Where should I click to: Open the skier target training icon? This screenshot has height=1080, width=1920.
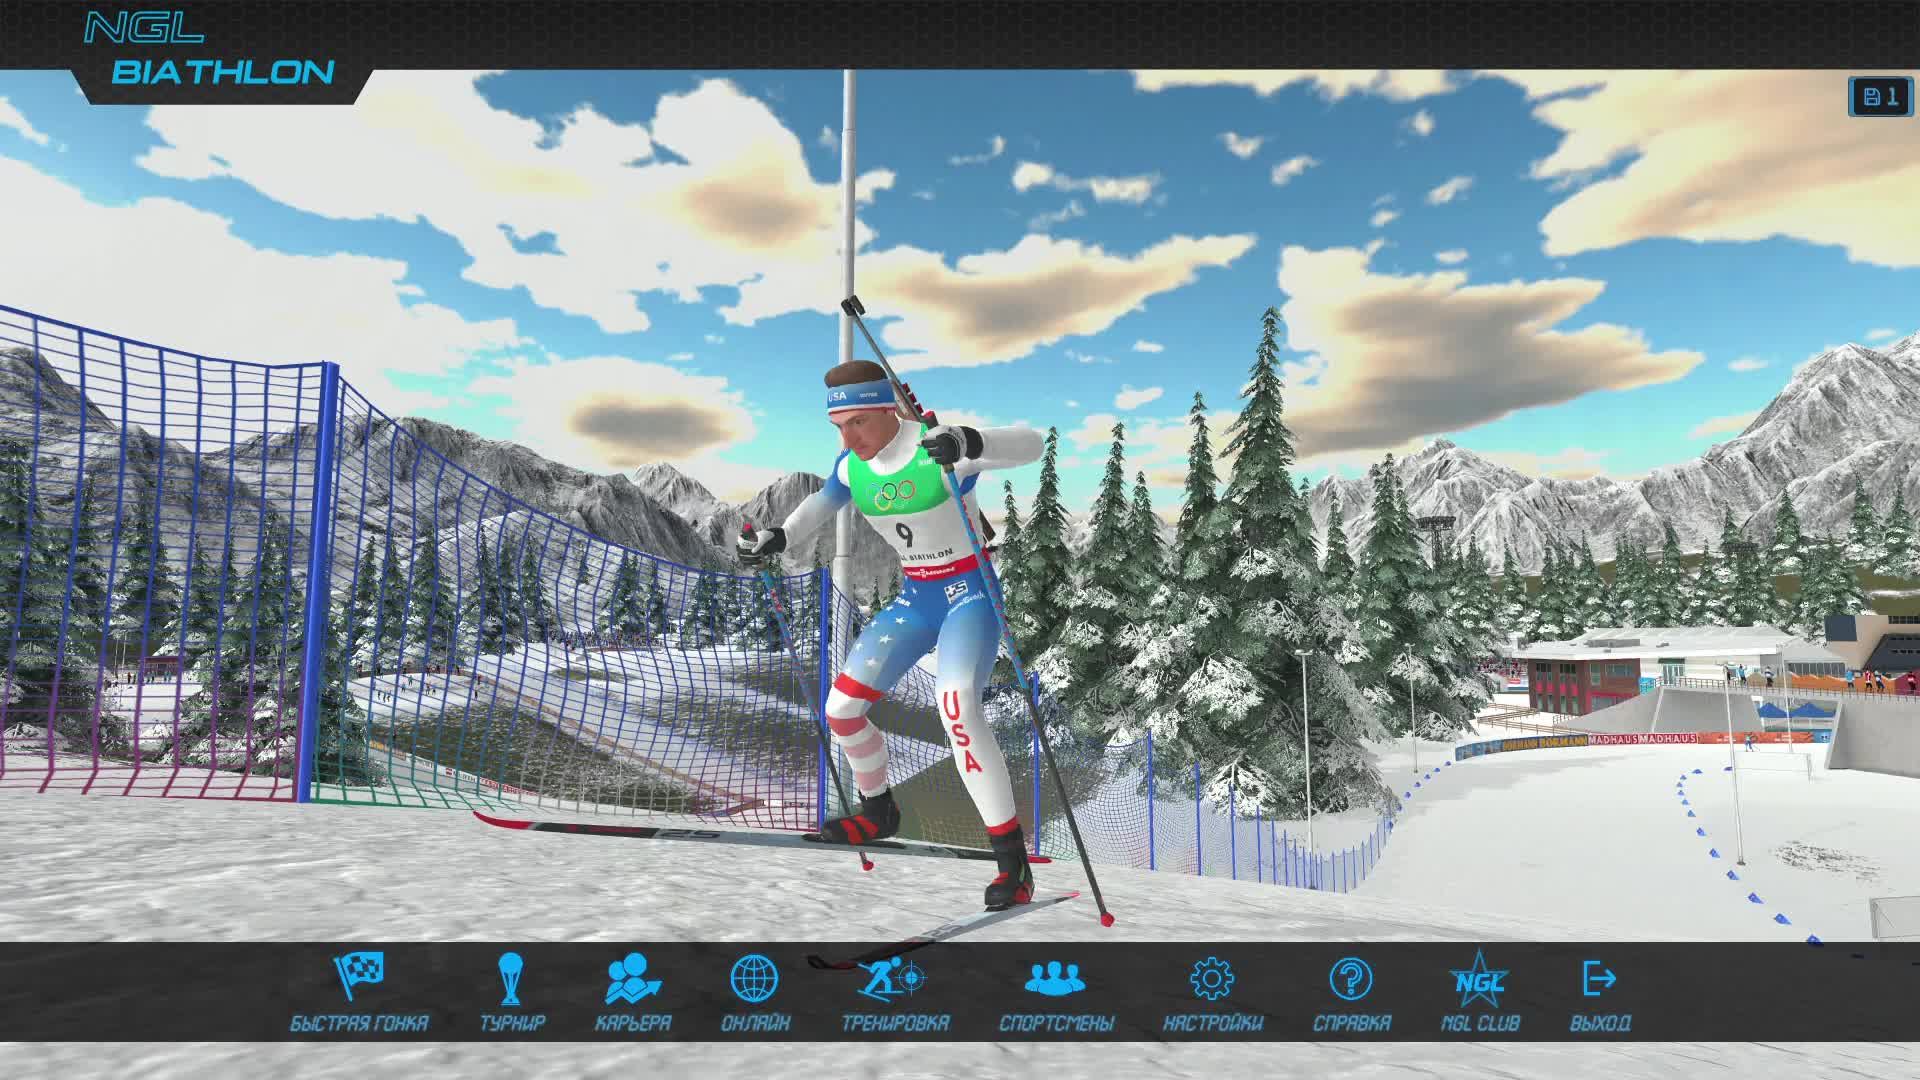pyautogui.click(x=894, y=977)
